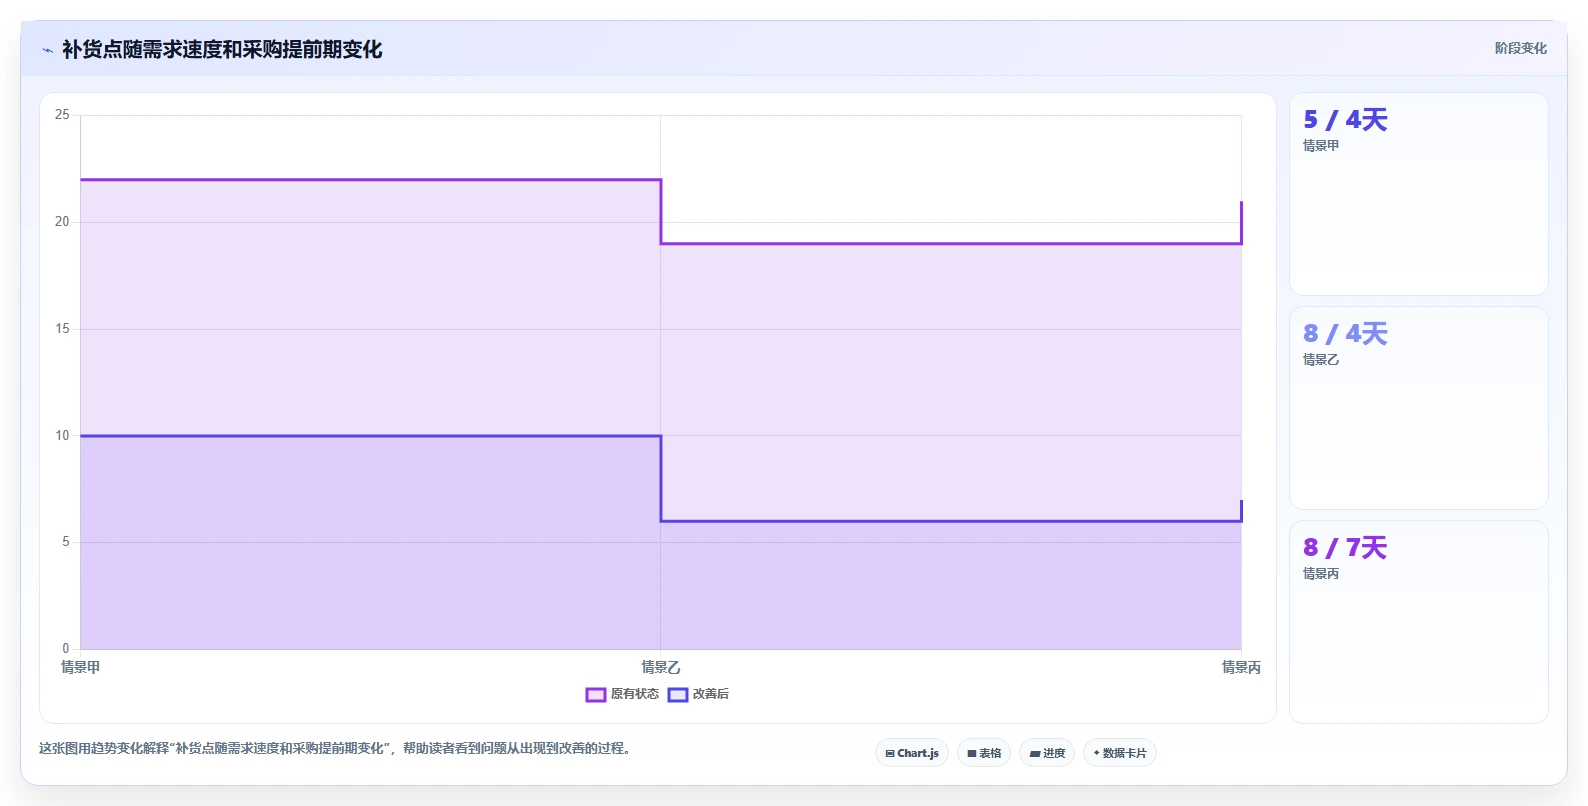Click the y-axis value 0
Image resolution: width=1588 pixels, height=806 pixels.
click(66, 649)
